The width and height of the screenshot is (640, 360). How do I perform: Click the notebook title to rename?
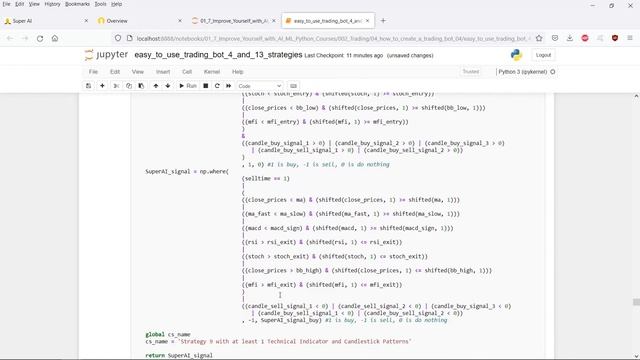(x=218, y=55)
